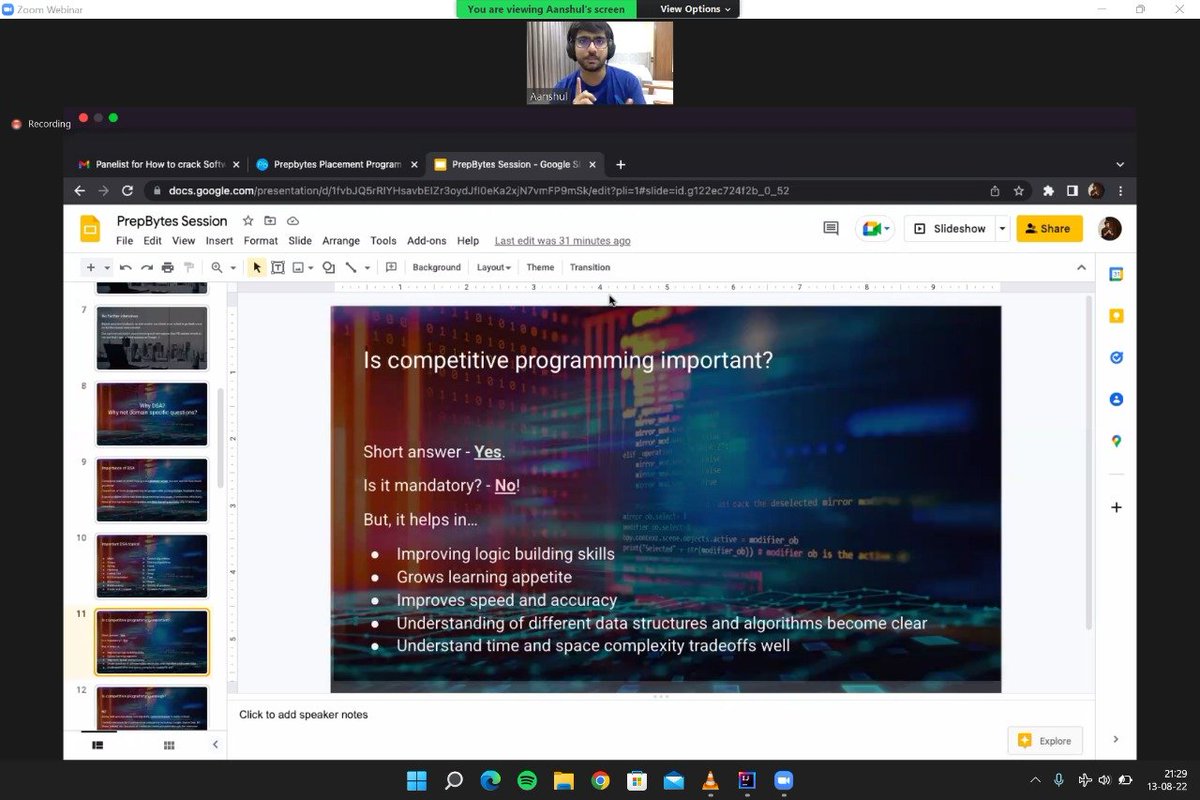This screenshot has width=1200, height=800.
Task: Click the Transition button
Action: click(x=590, y=268)
